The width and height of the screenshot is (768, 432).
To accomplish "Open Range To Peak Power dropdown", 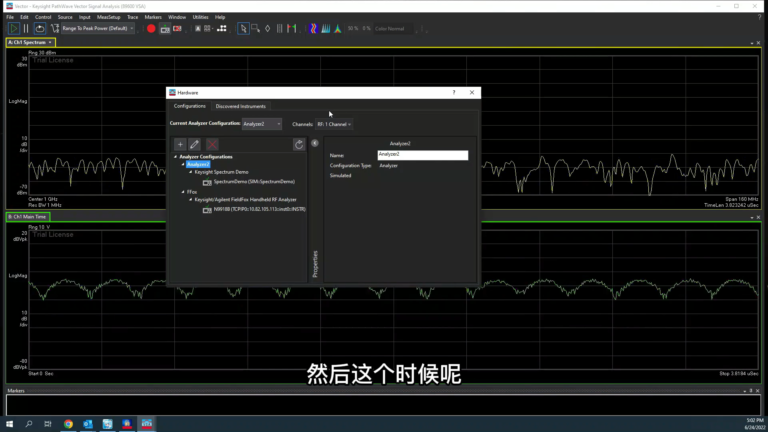I will click(98, 28).
